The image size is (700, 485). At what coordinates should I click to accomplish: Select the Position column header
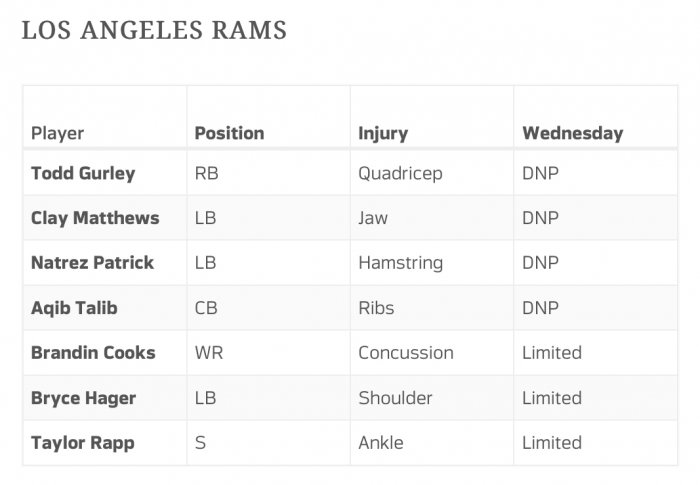(229, 133)
